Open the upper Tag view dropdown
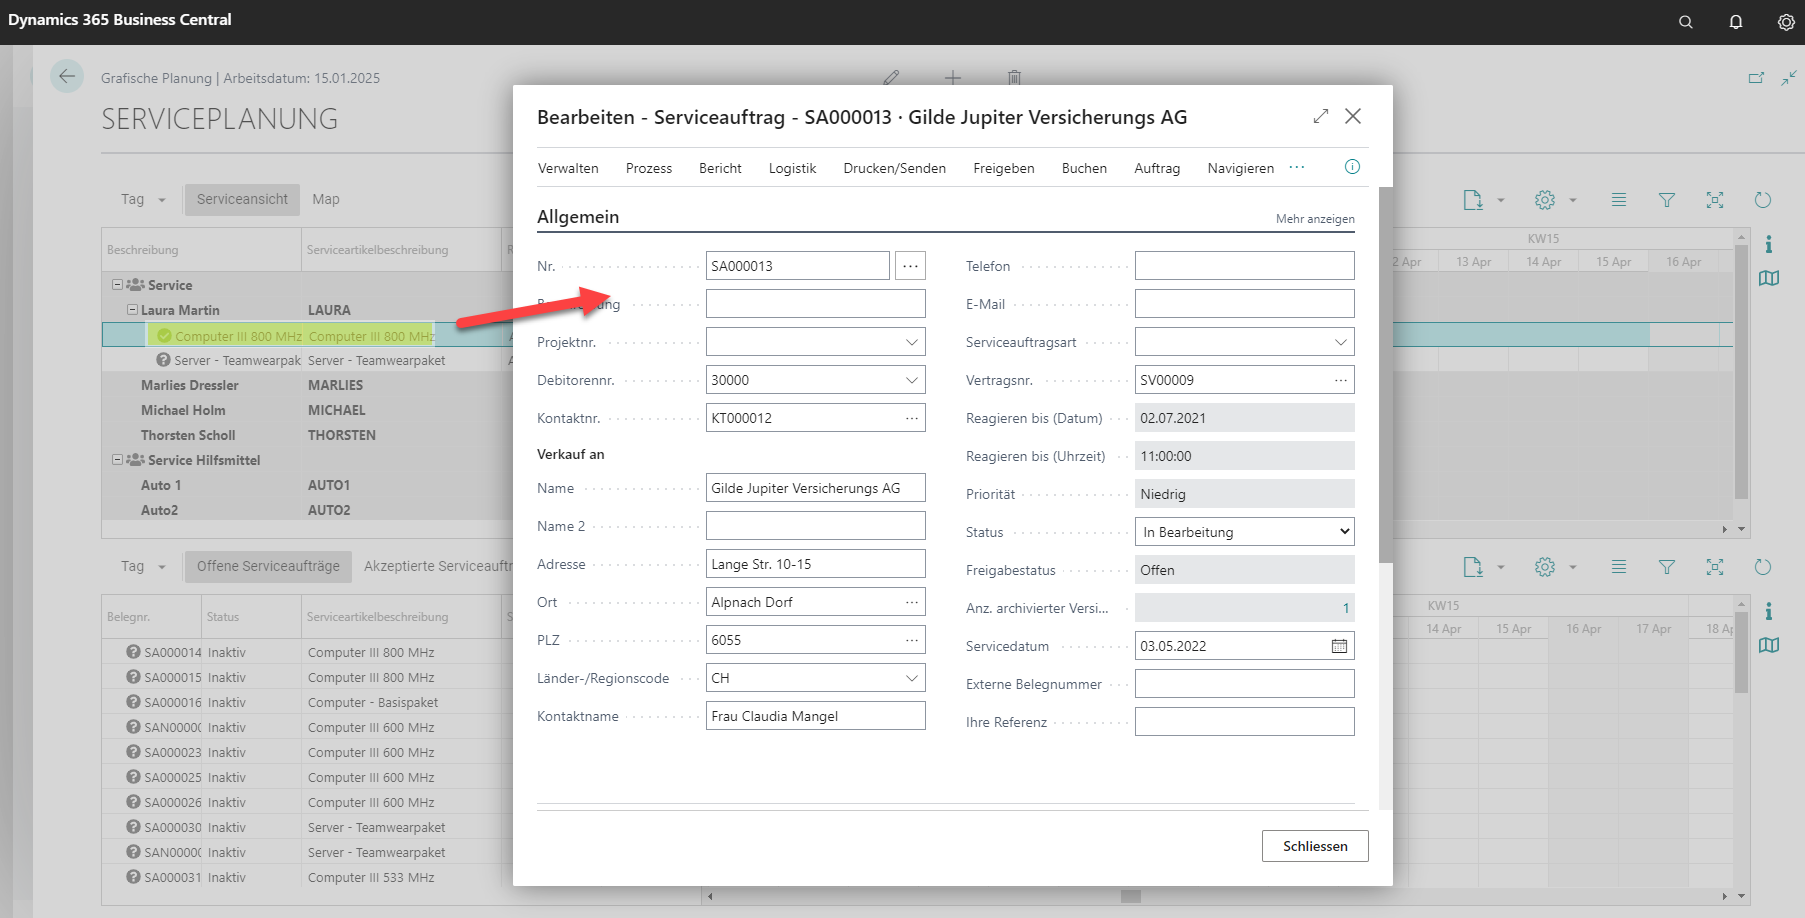 (x=143, y=199)
